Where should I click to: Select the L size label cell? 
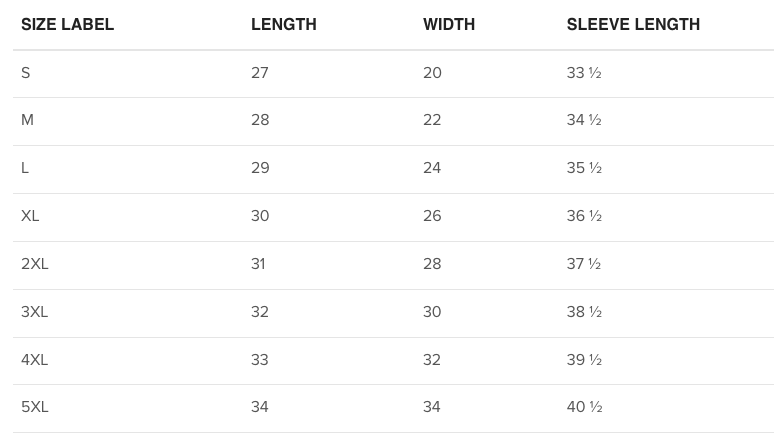tap(25, 168)
